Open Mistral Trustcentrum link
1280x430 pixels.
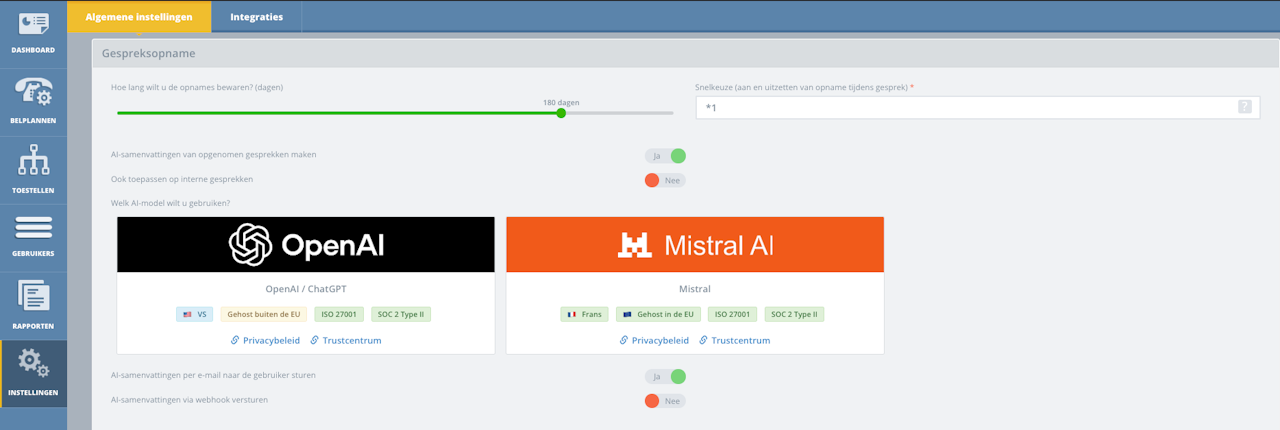click(734, 340)
